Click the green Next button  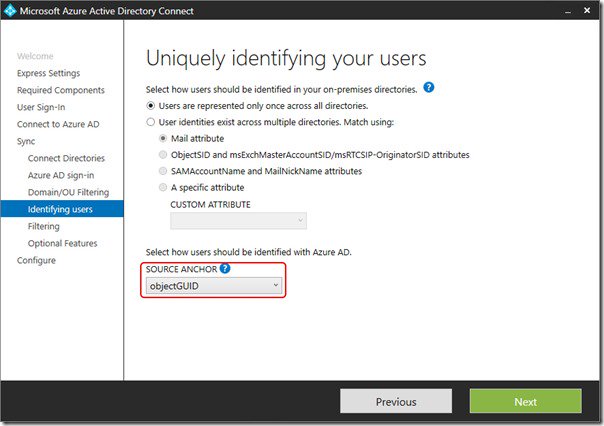click(x=525, y=401)
